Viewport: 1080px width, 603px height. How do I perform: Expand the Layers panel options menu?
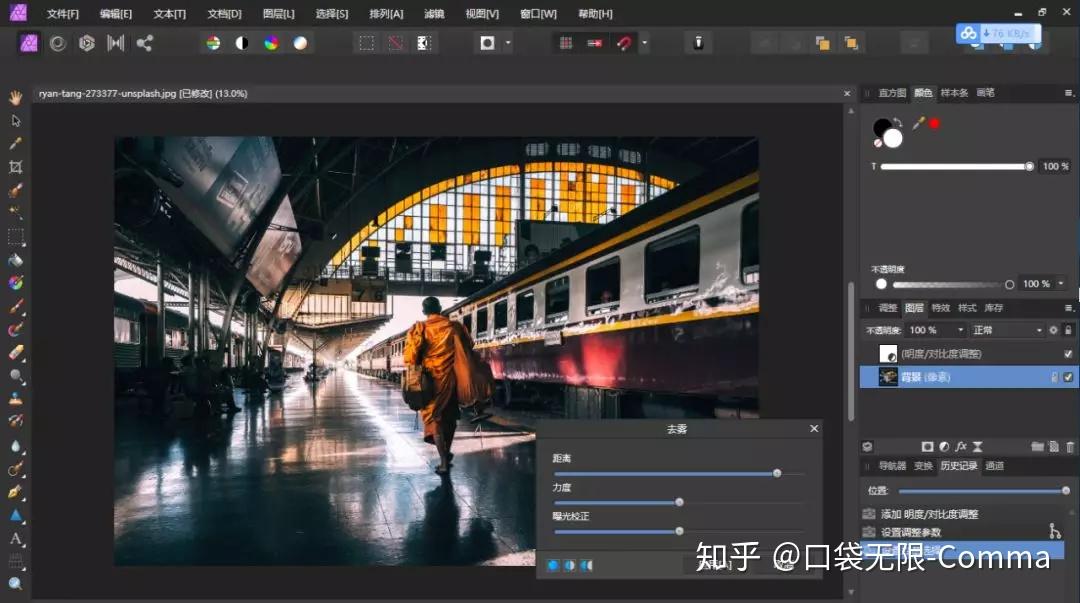(x=1068, y=307)
